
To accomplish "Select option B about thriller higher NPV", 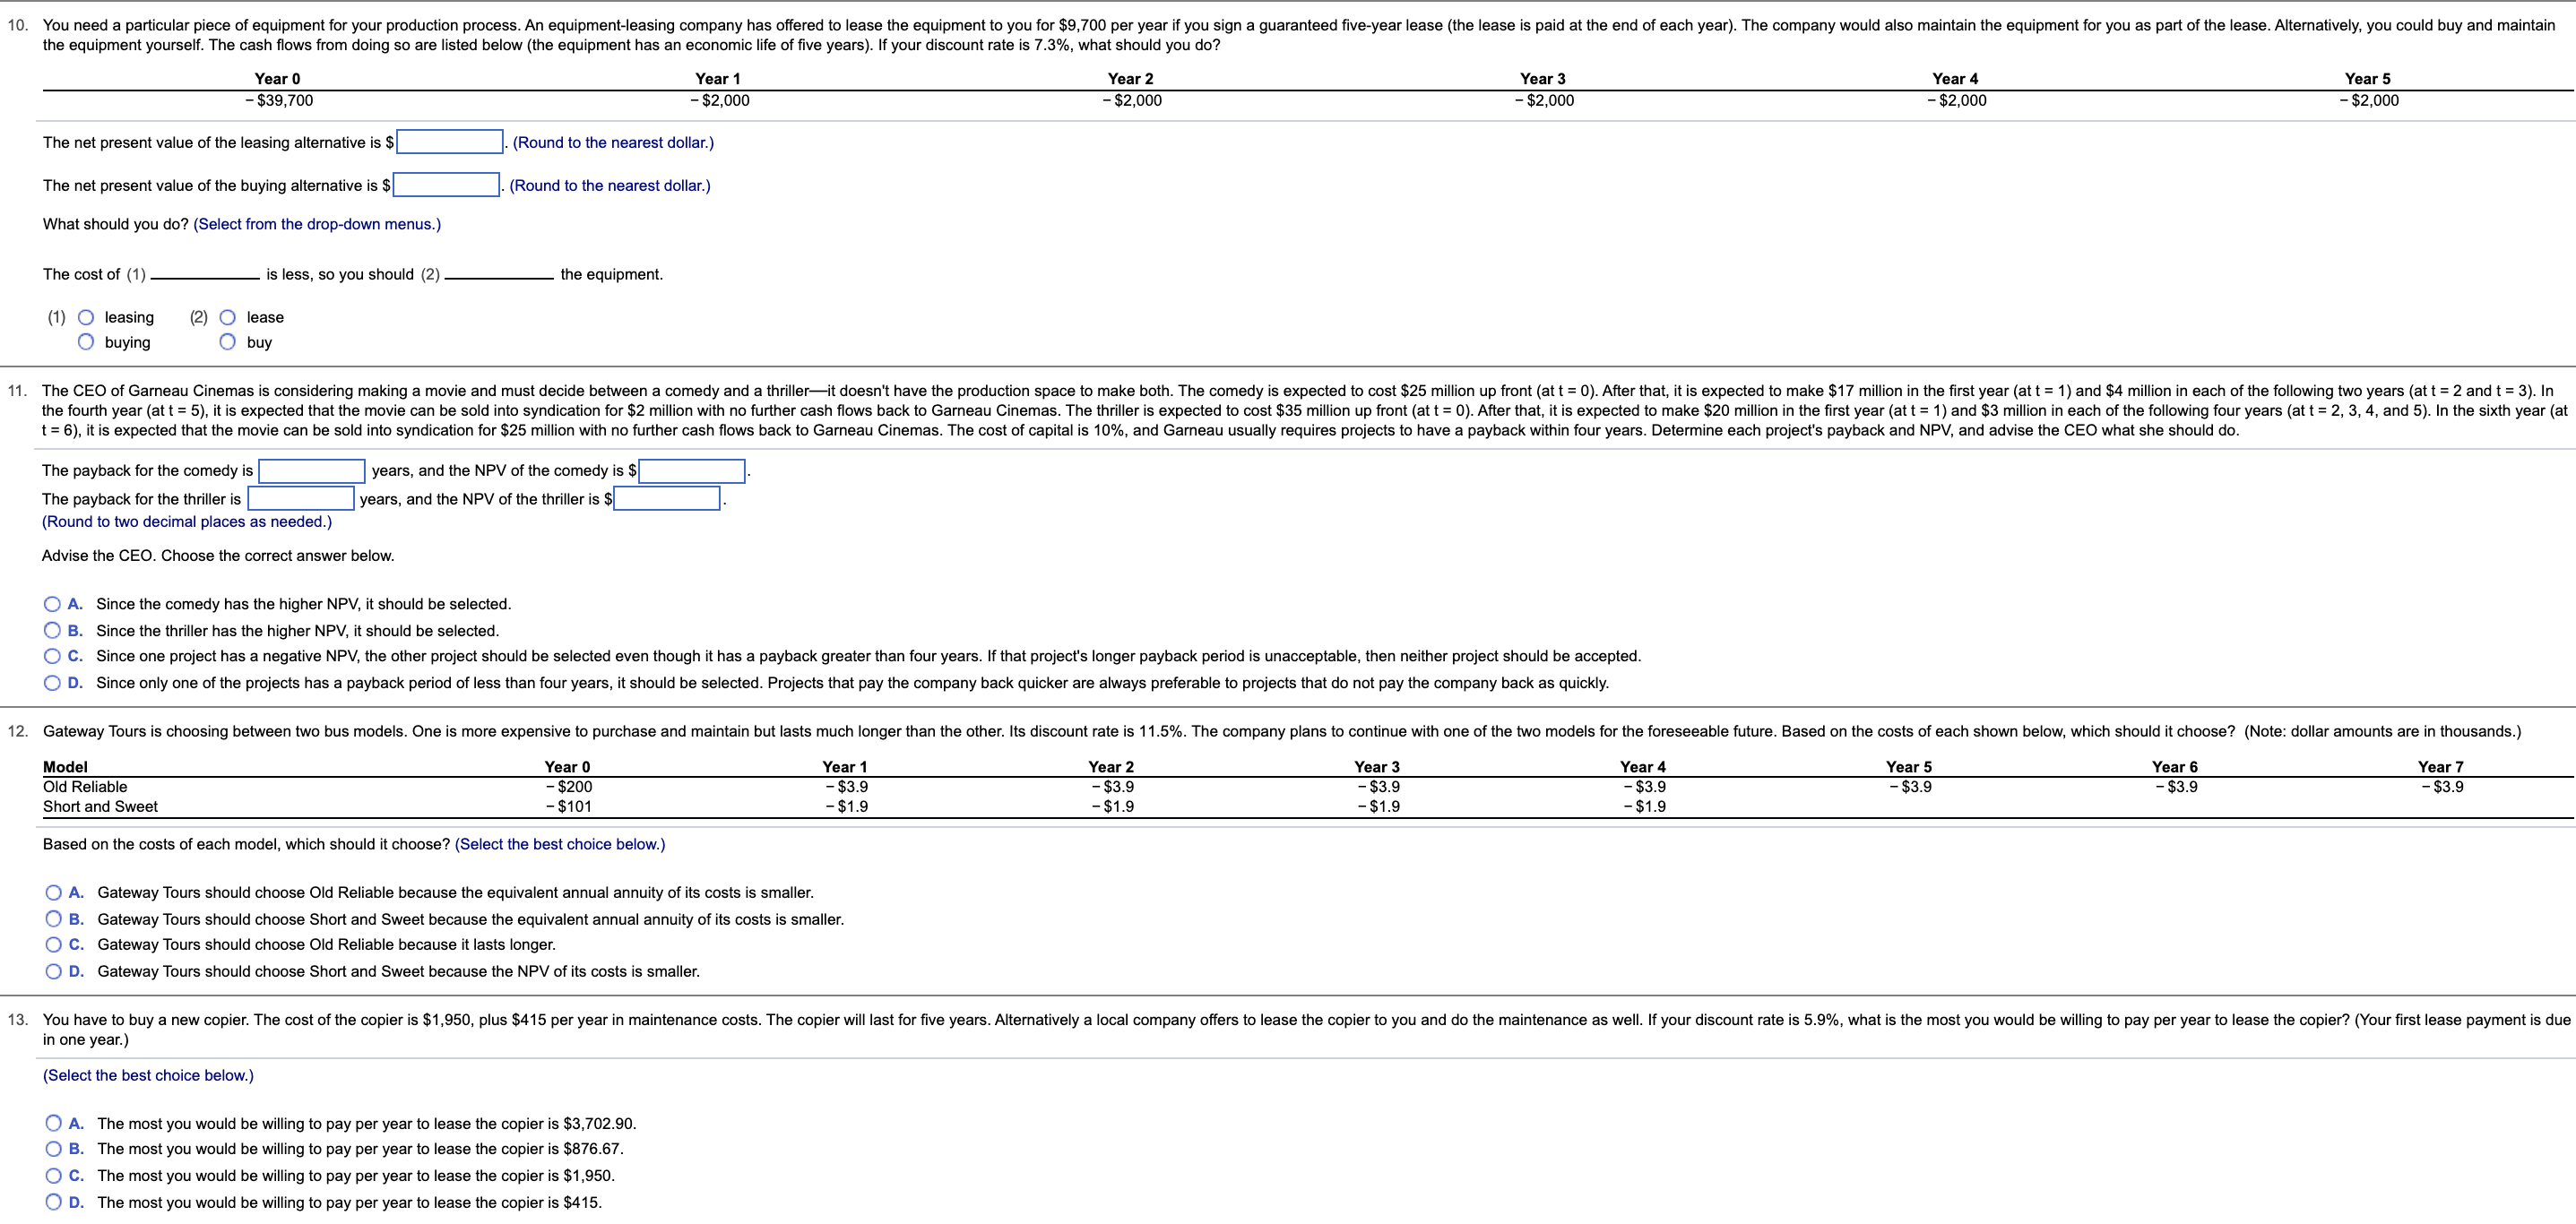I will pyautogui.click(x=52, y=631).
